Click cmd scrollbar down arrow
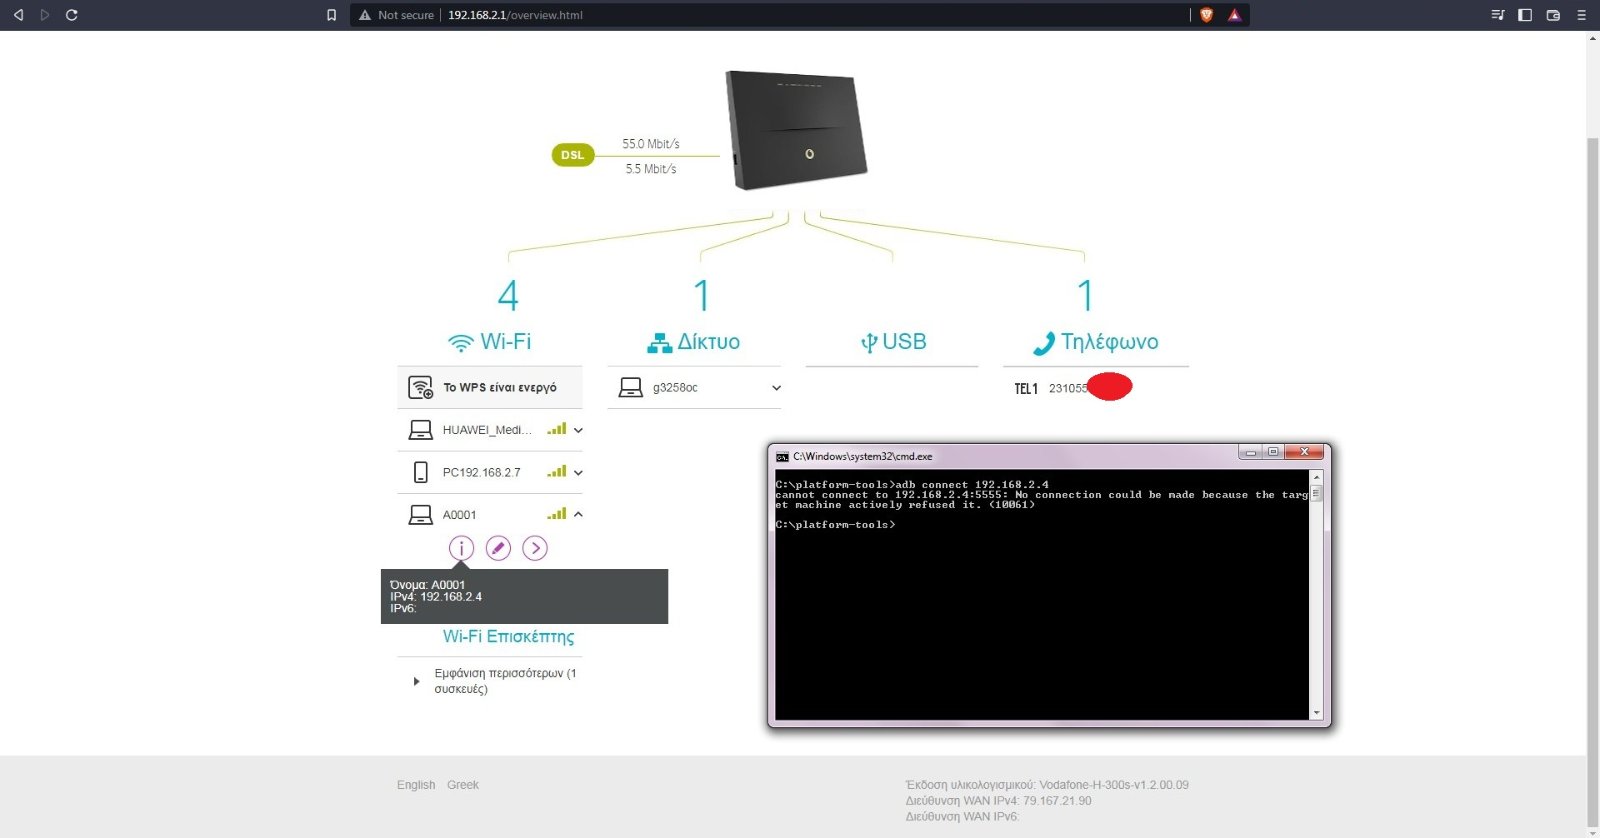1600x838 pixels. 1317,713
